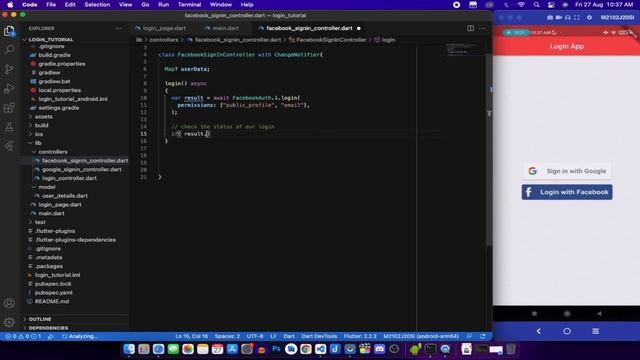Click M2102J20SI device selector in status bar
640x360 pixels.
421,336
